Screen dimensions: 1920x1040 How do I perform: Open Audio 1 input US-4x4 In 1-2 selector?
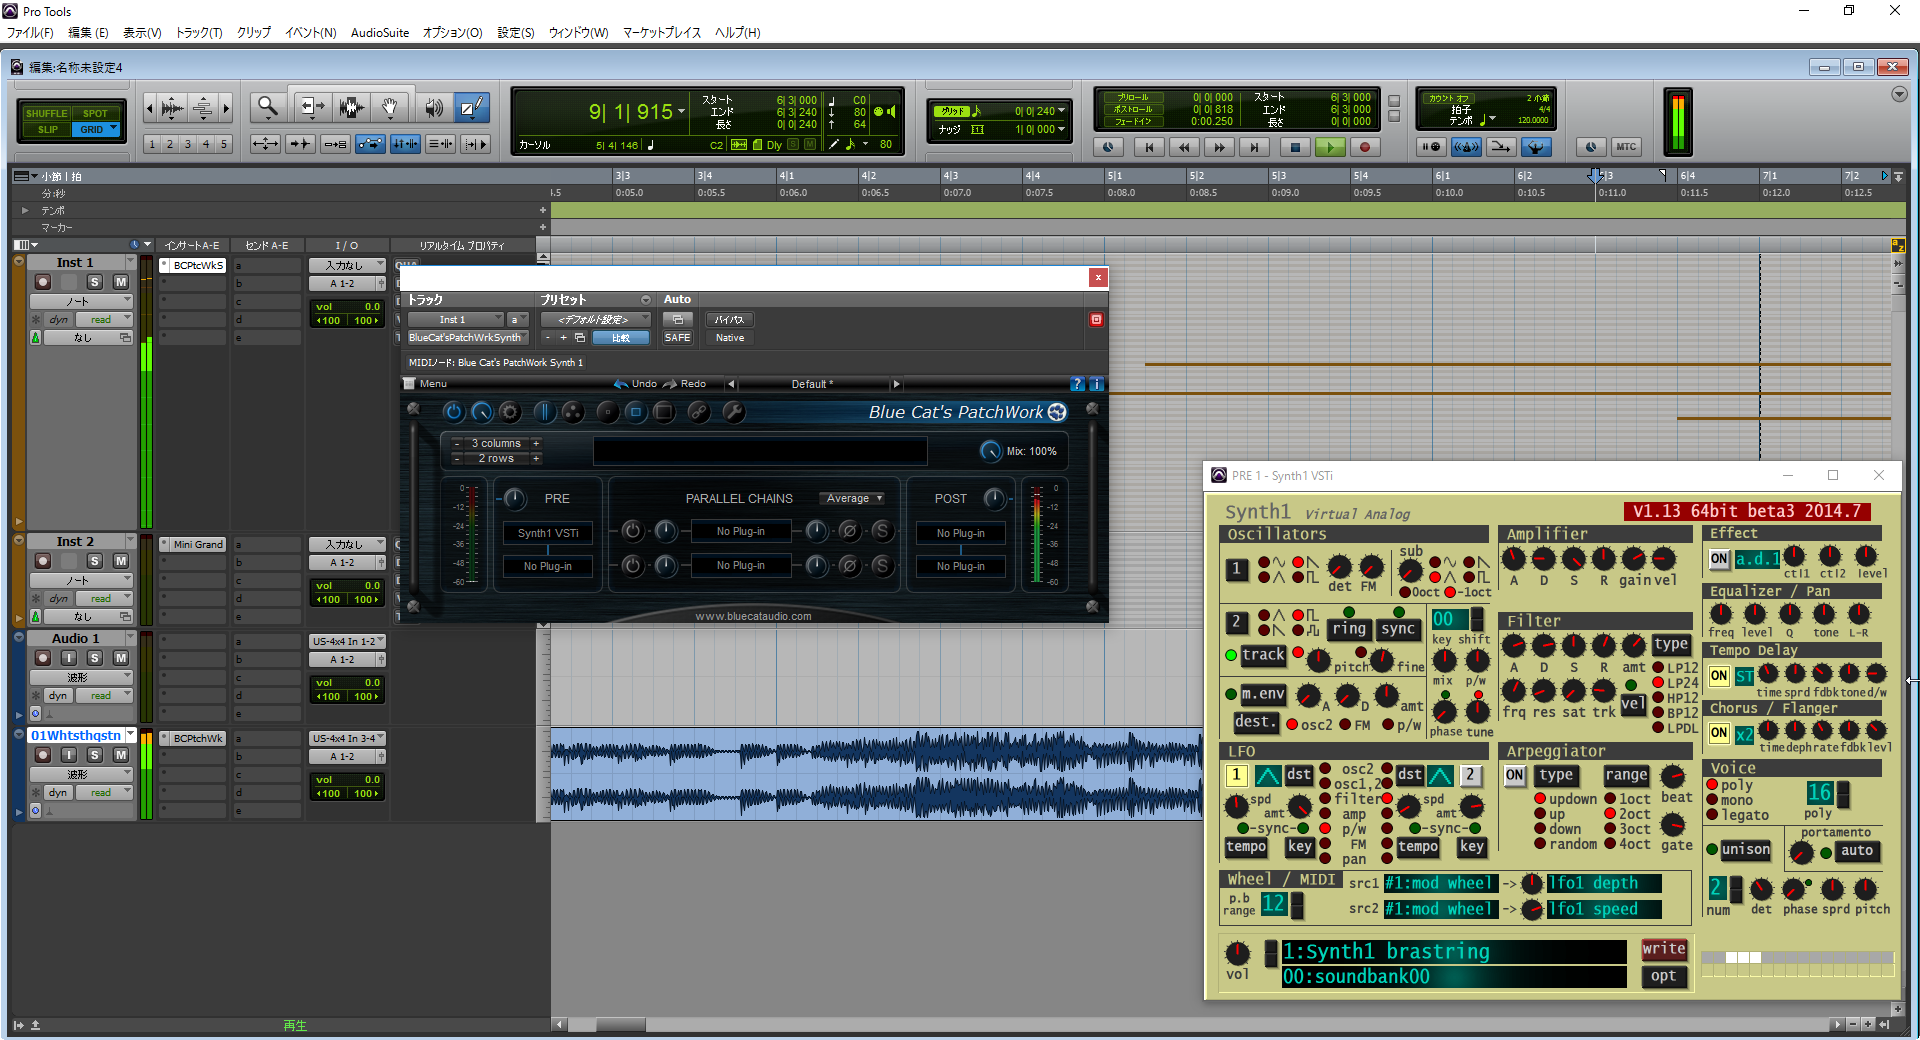coord(347,641)
